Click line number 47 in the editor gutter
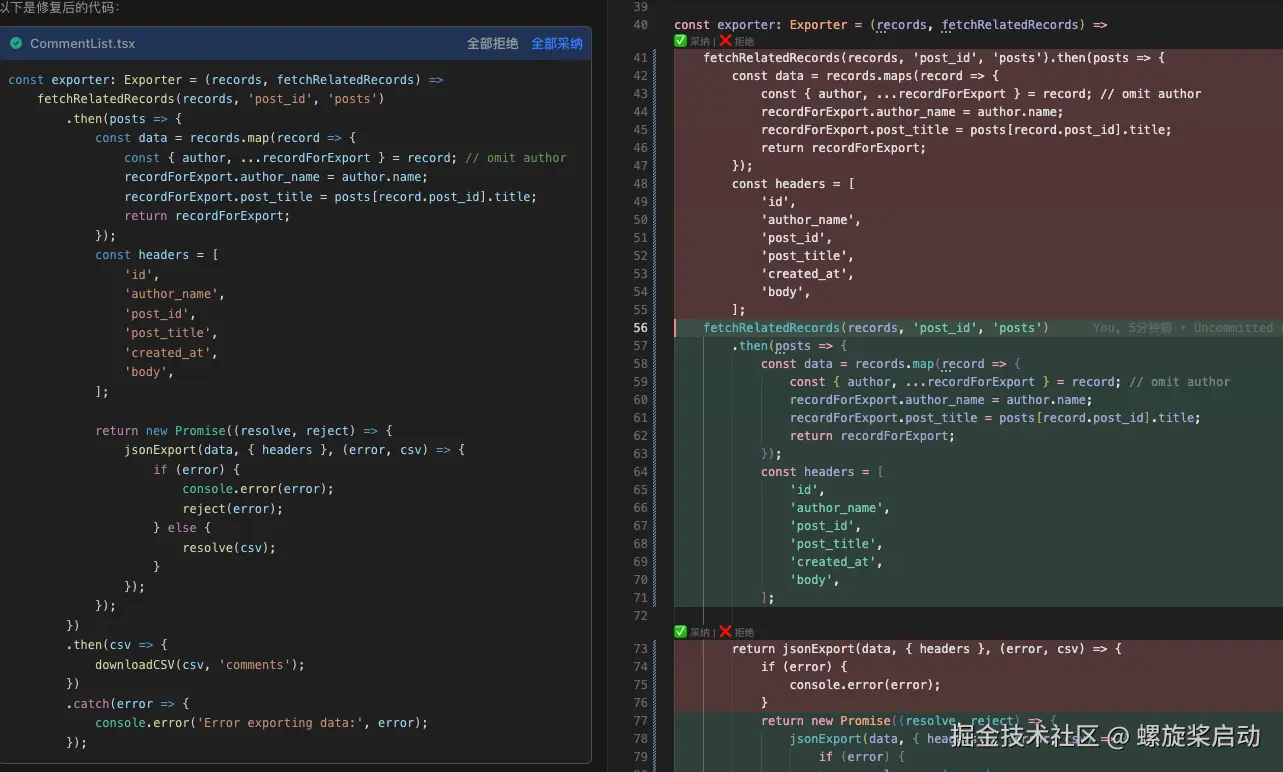This screenshot has height=772, width=1283. [x=640, y=166]
